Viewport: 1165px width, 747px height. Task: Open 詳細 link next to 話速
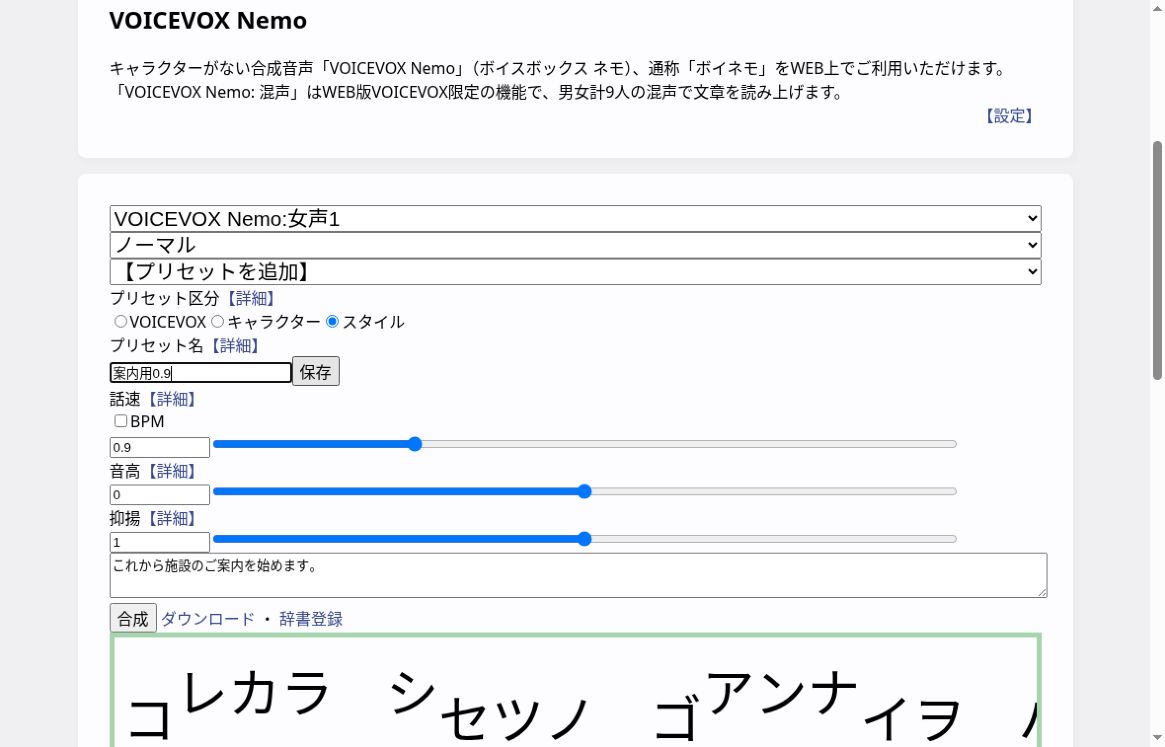coord(172,400)
